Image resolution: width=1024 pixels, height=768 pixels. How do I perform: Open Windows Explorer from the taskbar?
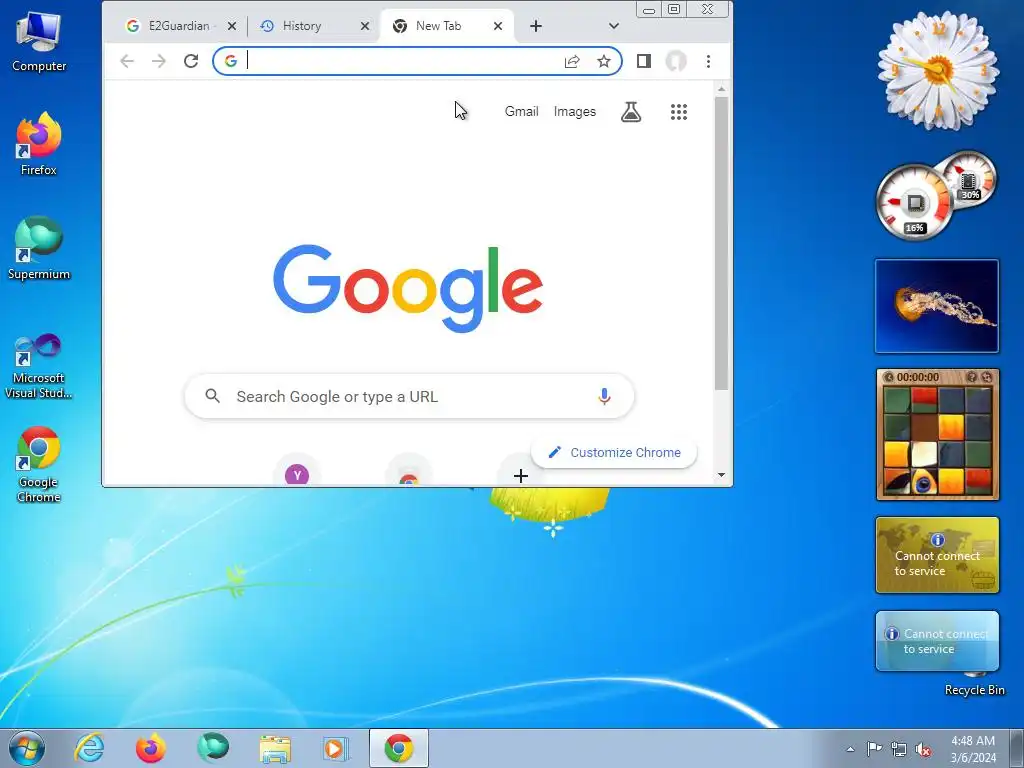coord(275,748)
